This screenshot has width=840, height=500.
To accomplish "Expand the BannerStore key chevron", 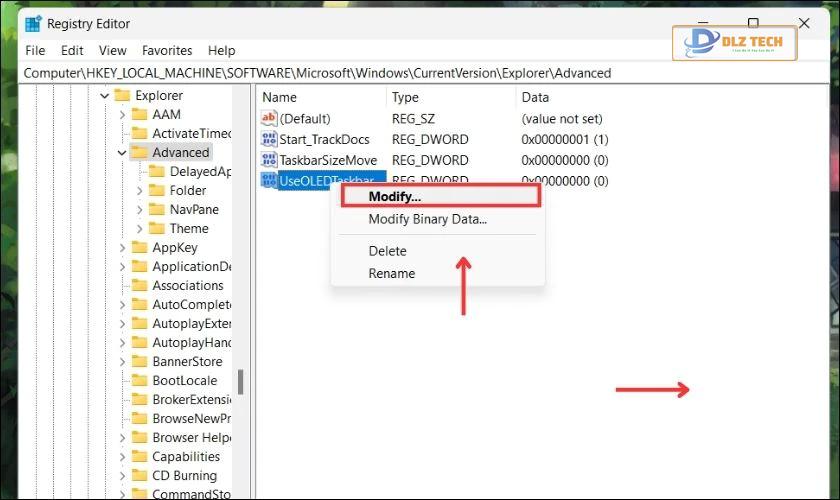I will (x=122, y=362).
